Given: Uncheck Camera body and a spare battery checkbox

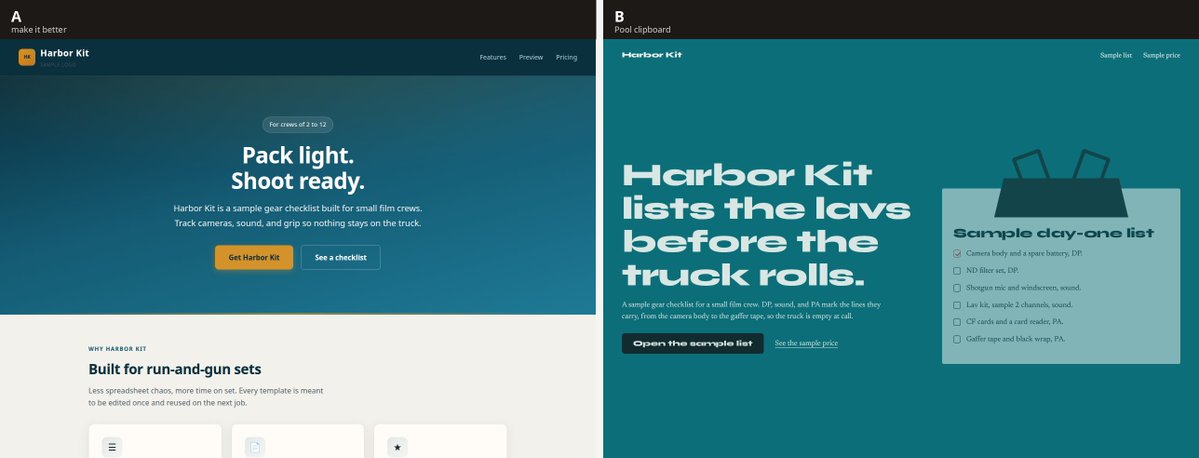Looking at the screenshot, I should 957,253.
